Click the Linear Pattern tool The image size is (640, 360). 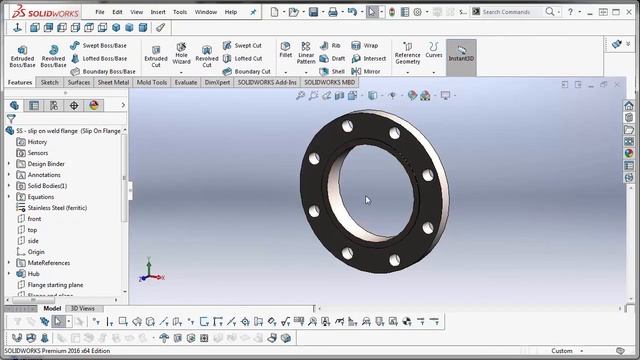pyautogui.click(x=306, y=53)
